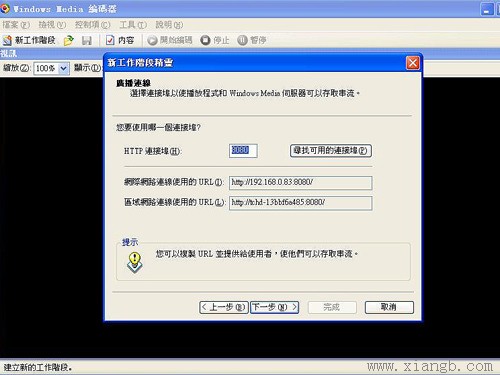The image size is (500, 375).
Task: Open the 說明 menu
Action: tap(169, 25)
